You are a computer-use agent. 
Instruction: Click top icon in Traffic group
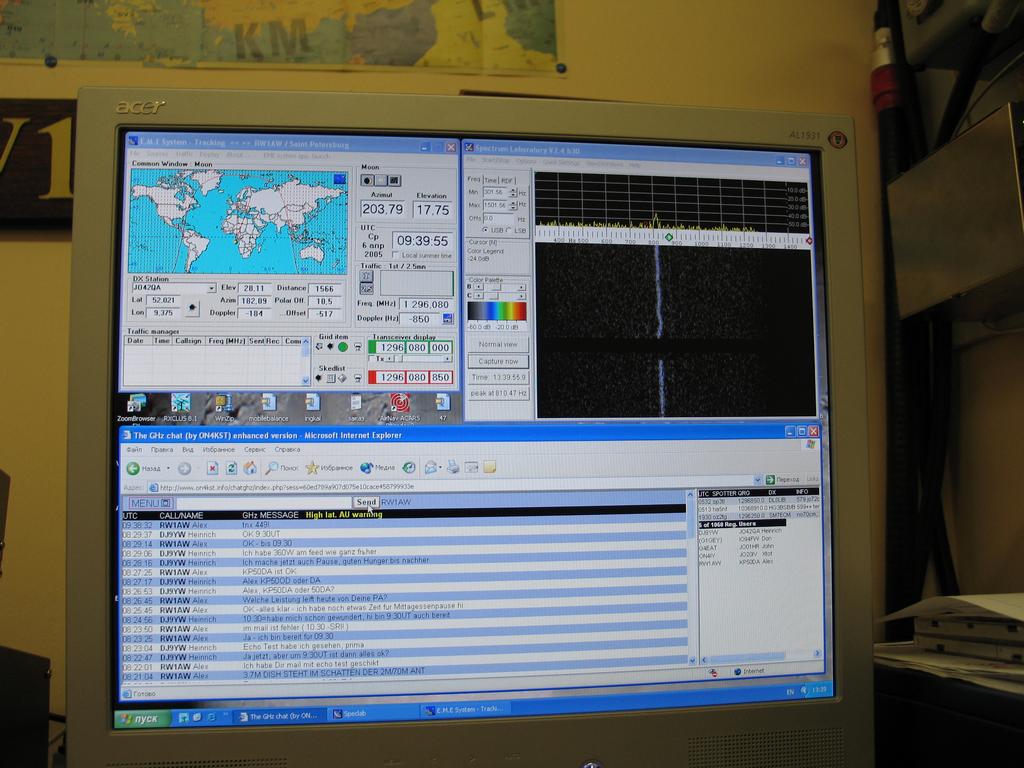click(x=367, y=276)
